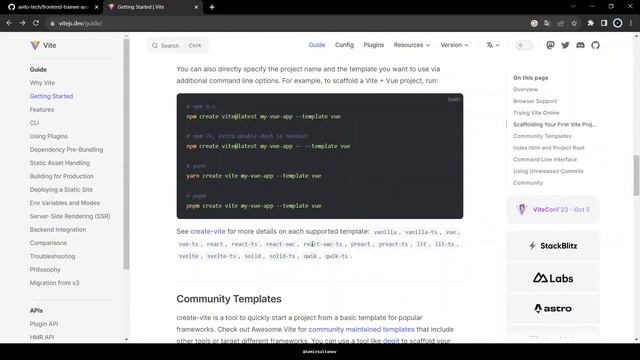Open the degit link
Screen dimensions: 640x360
[x=391, y=340]
